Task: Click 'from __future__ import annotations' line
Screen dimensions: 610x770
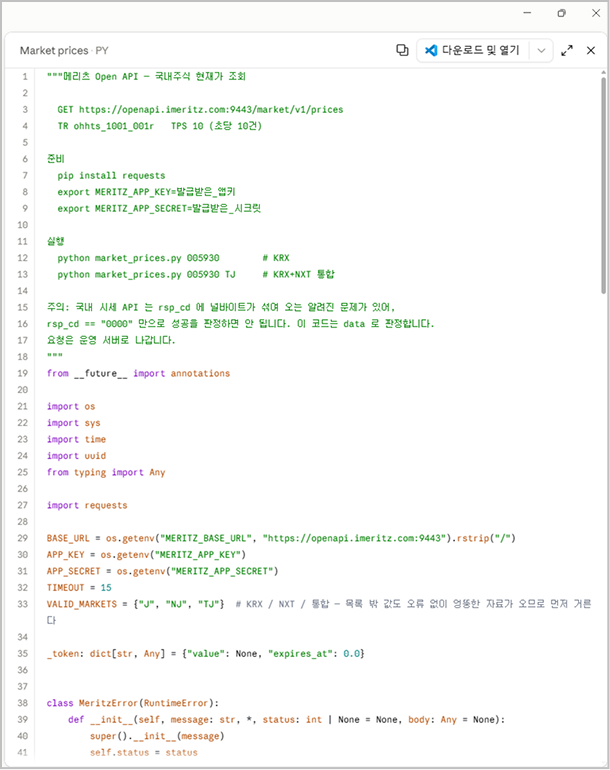Action: [x=139, y=373]
